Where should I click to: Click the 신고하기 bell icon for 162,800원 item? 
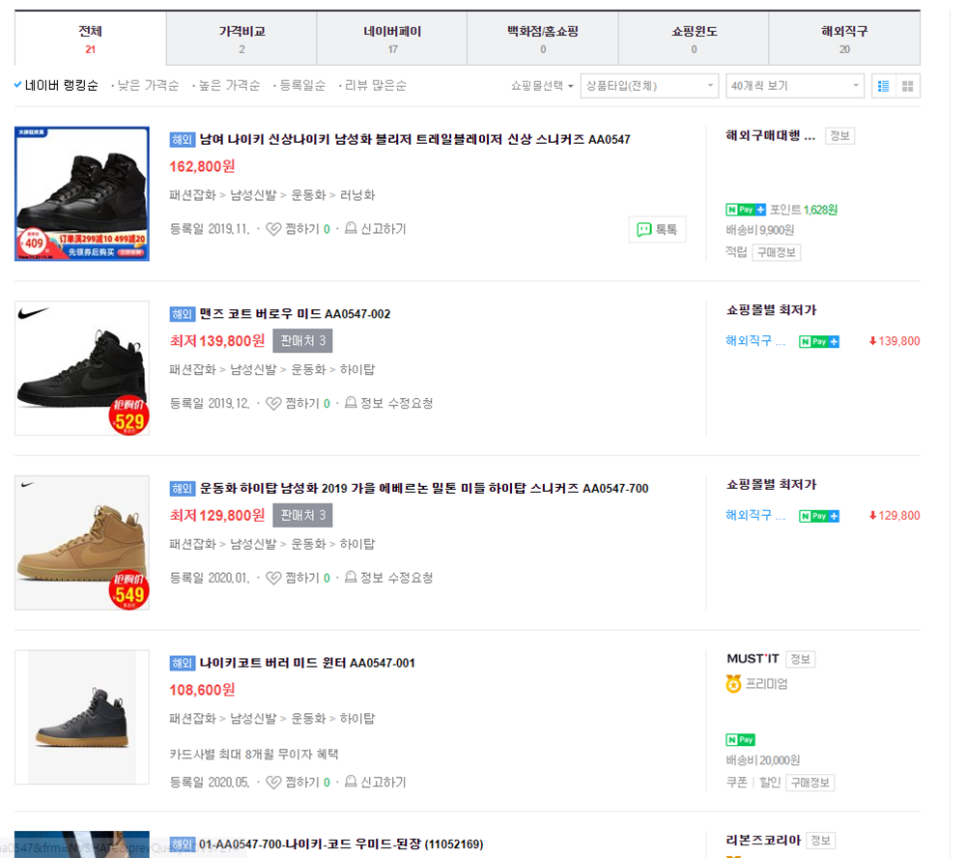tap(351, 229)
